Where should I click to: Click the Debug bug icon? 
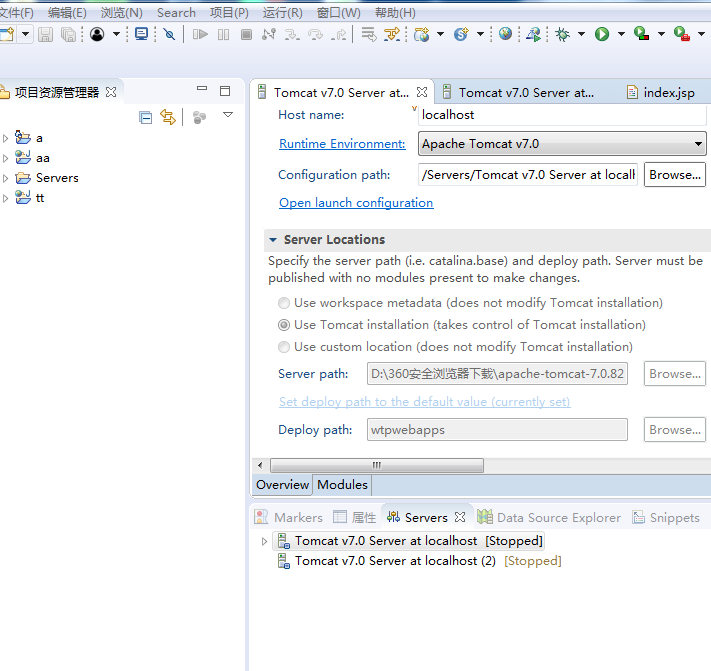click(x=562, y=34)
